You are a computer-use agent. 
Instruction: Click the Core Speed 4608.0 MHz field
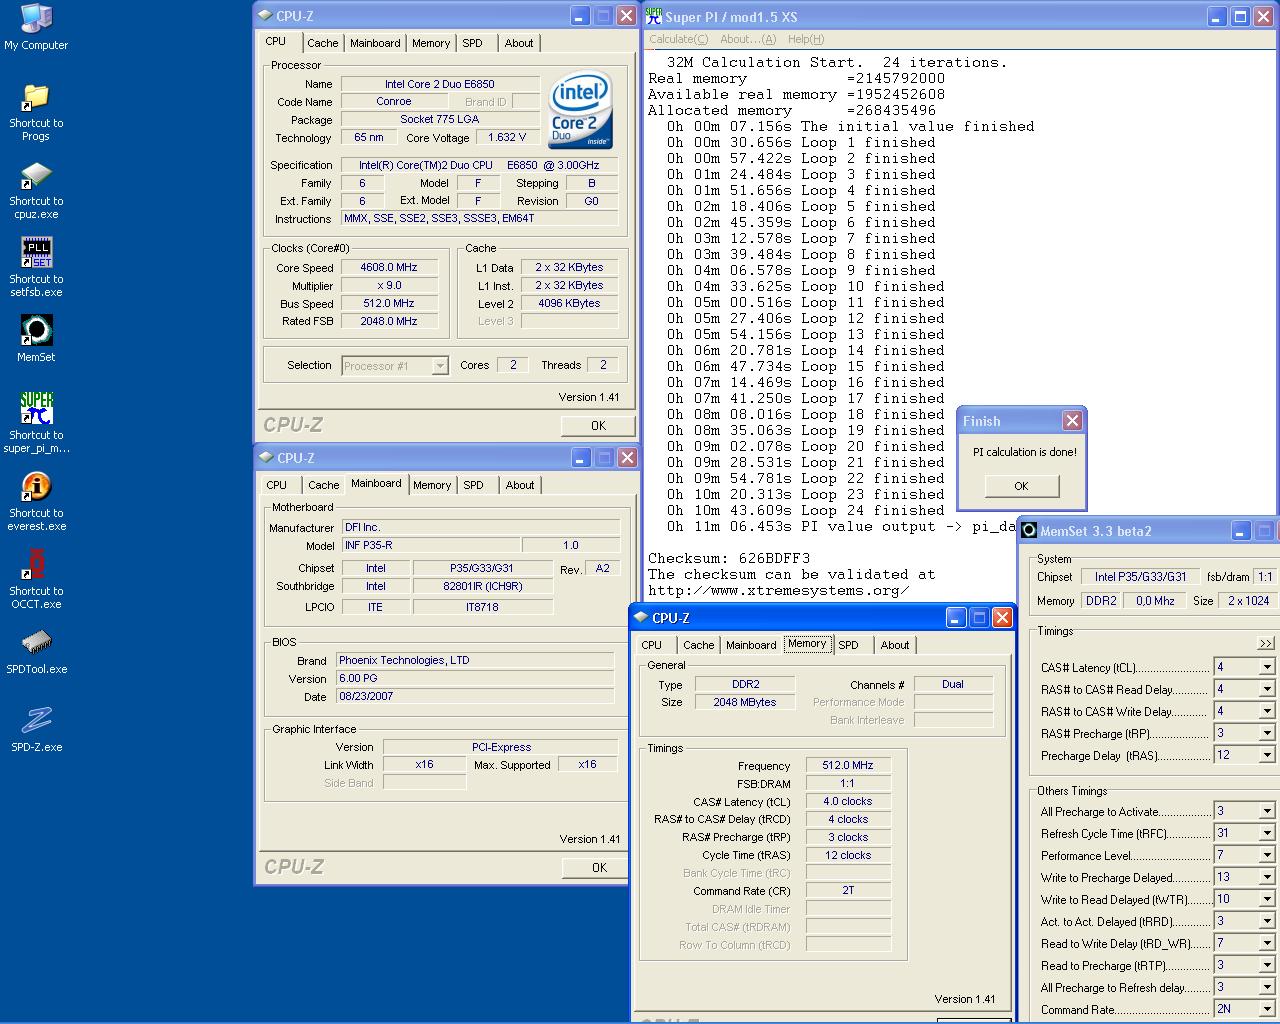(389, 267)
